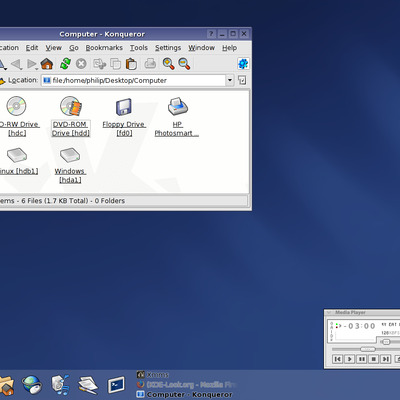Launch the terminal Konsole panel icon
Viewport: 400px width, 400px height.
116,385
